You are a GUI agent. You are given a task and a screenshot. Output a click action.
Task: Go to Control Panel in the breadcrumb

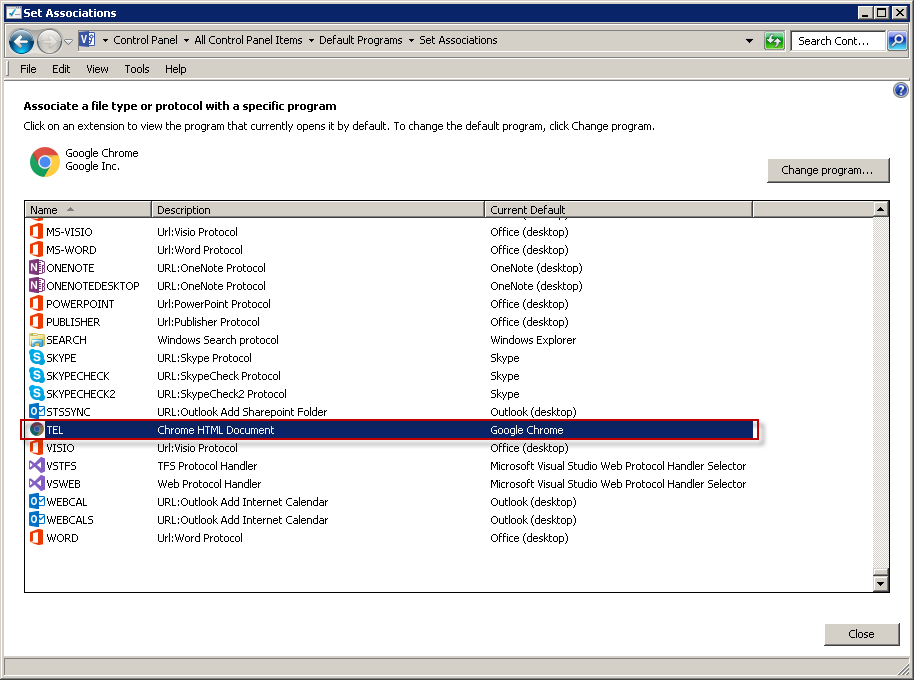click(x=145, y=40)
